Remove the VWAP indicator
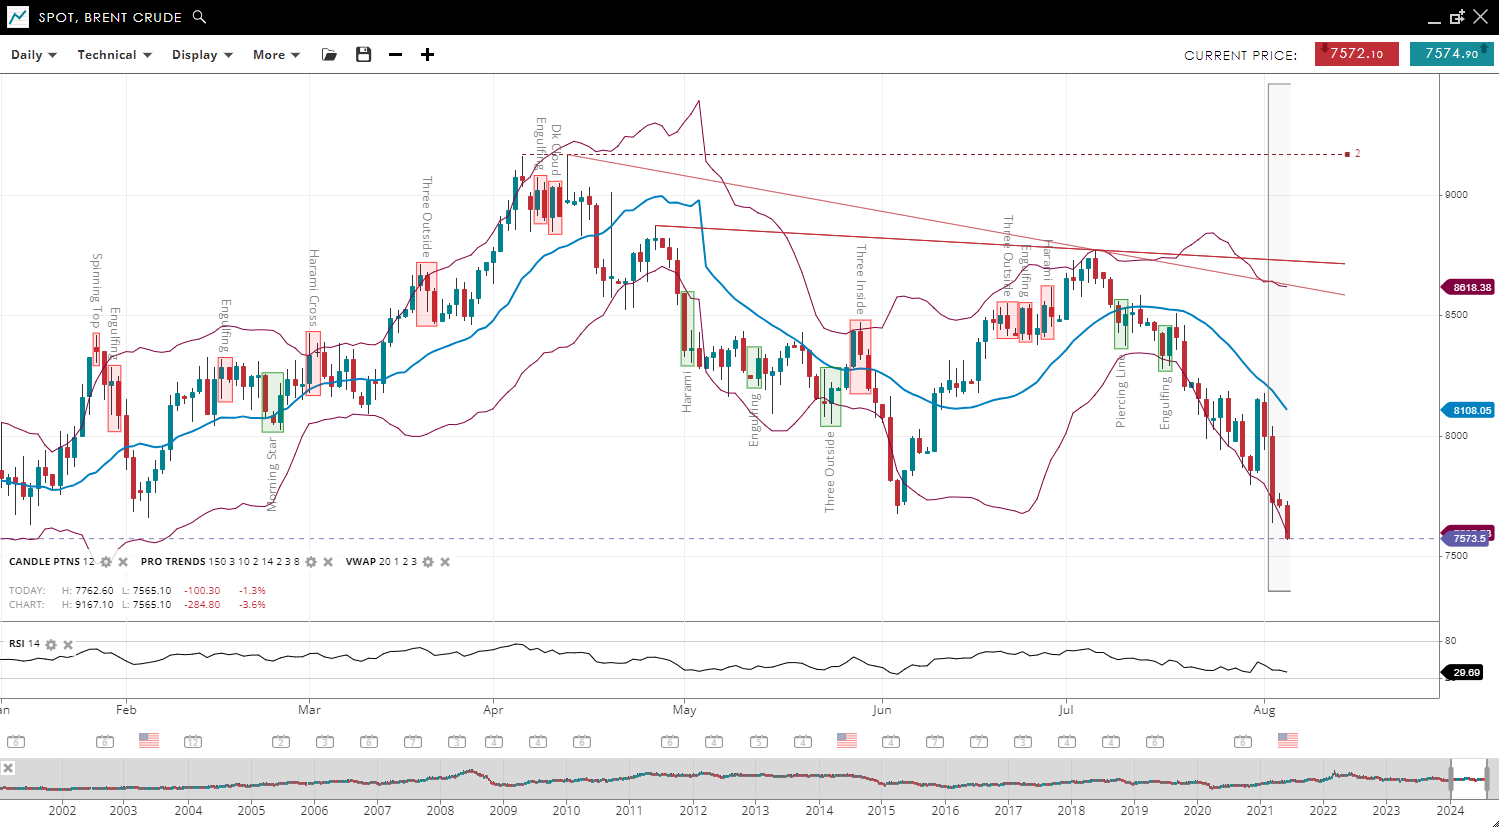 click(445, 562)
